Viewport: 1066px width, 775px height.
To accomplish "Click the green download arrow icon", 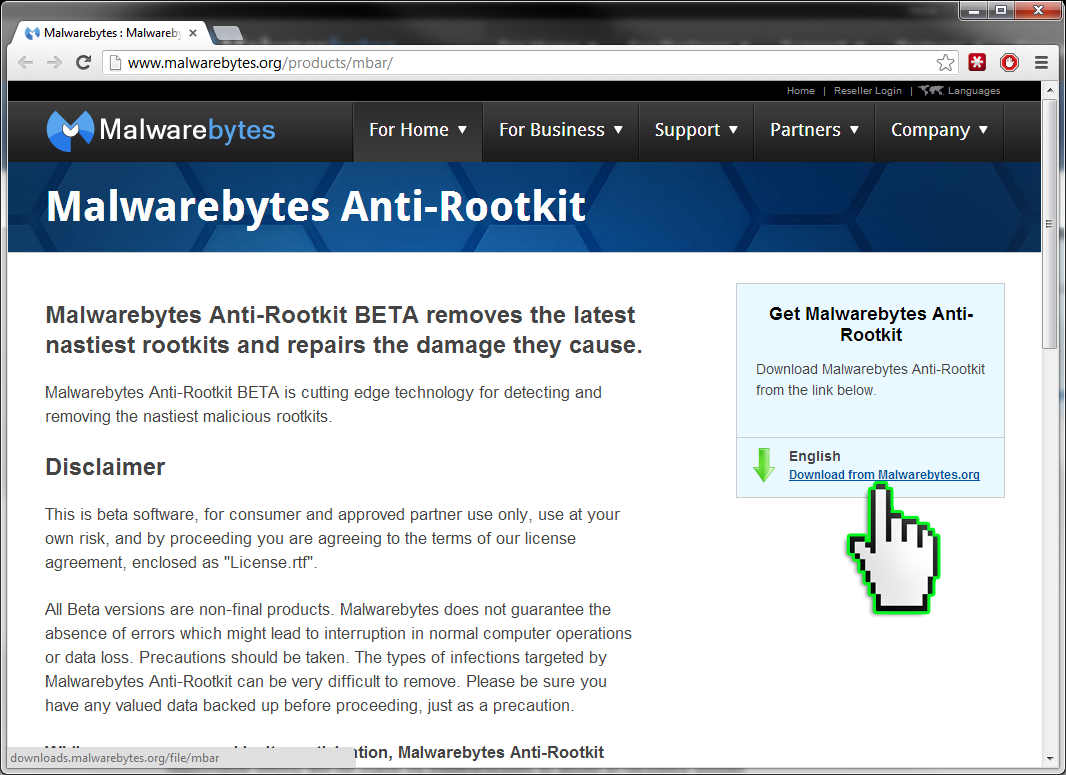I will 764,465.
